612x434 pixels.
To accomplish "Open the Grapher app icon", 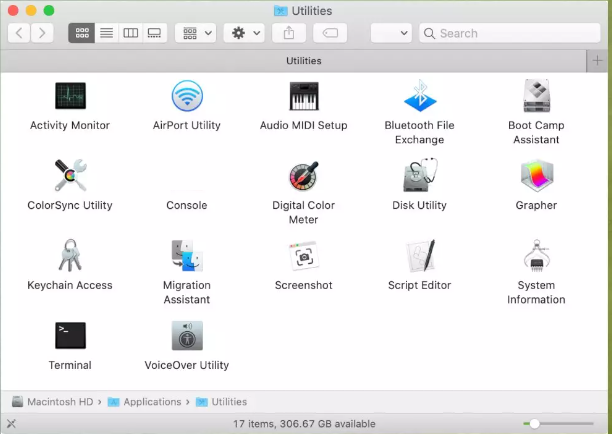I will click(536, 175).
